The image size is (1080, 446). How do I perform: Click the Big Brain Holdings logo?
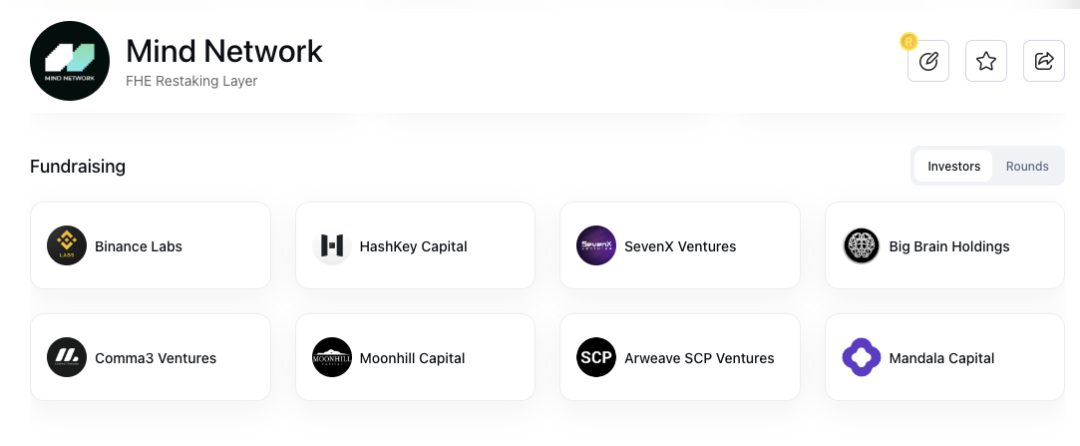[862, 246]
